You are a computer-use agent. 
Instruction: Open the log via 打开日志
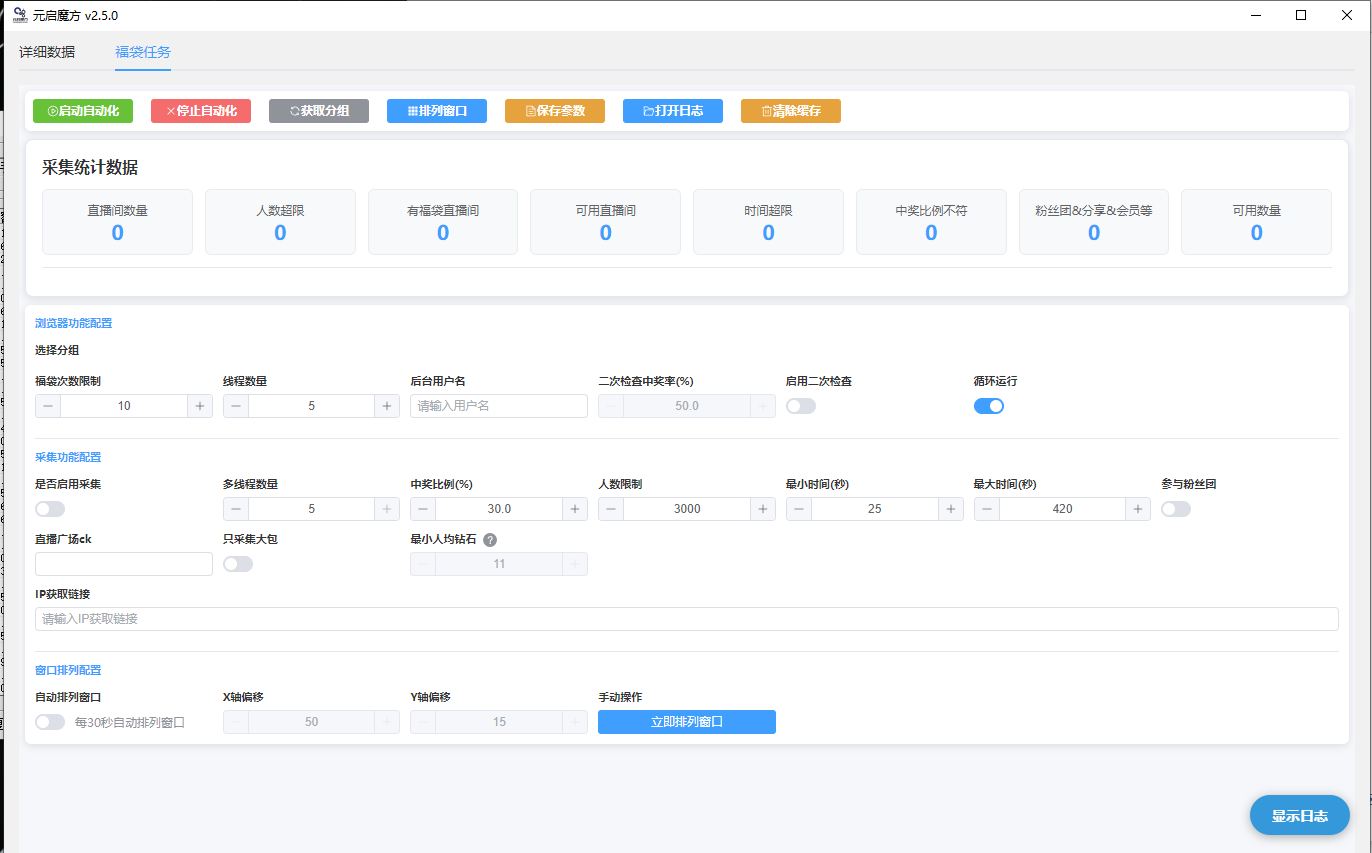(x=673, y=111)
